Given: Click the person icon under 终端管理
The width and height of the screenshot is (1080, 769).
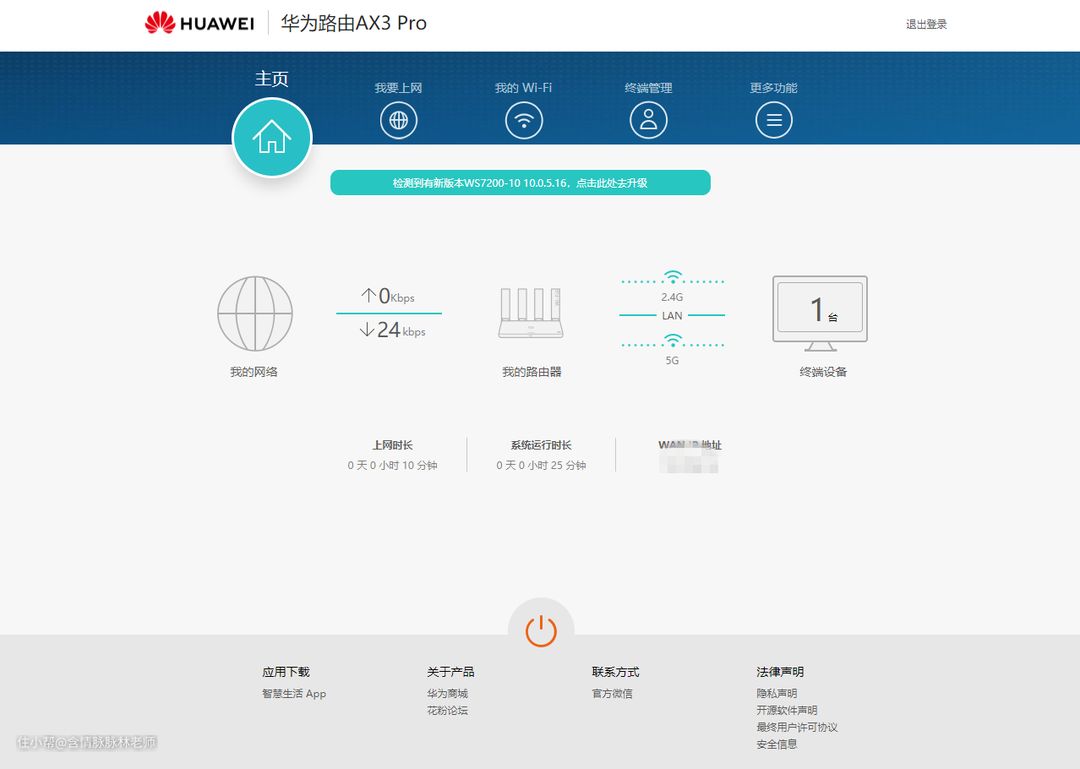Looking at the screenshot, I should (x=648, y=120).
